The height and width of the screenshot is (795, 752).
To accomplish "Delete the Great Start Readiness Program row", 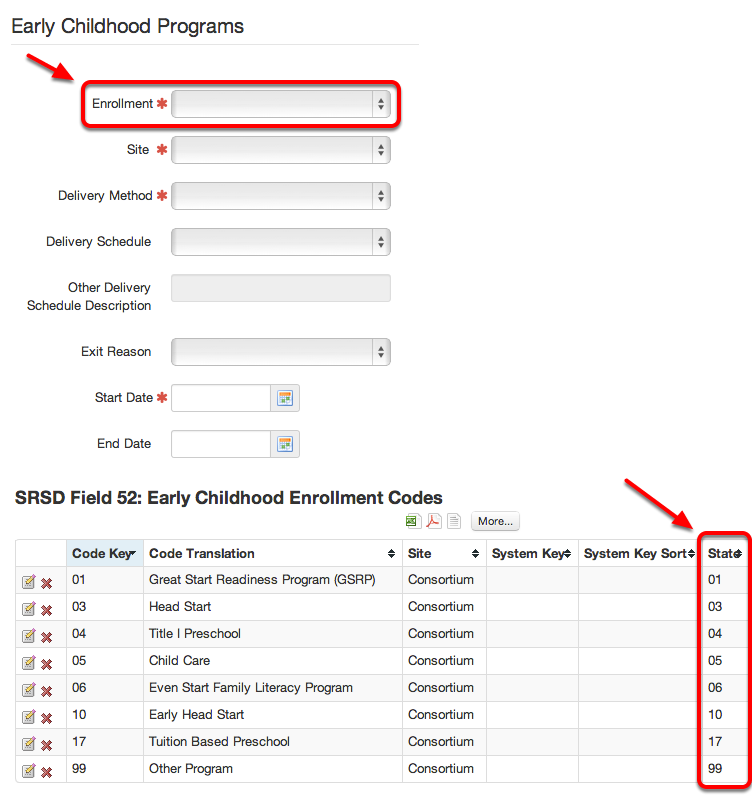I will point(47,583).
